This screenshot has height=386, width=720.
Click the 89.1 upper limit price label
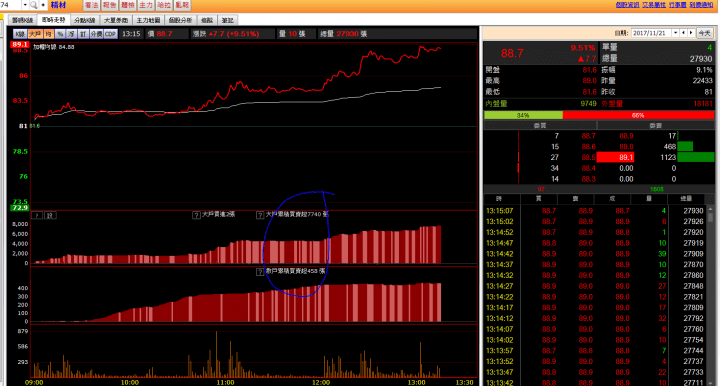[x=20, y=45]
